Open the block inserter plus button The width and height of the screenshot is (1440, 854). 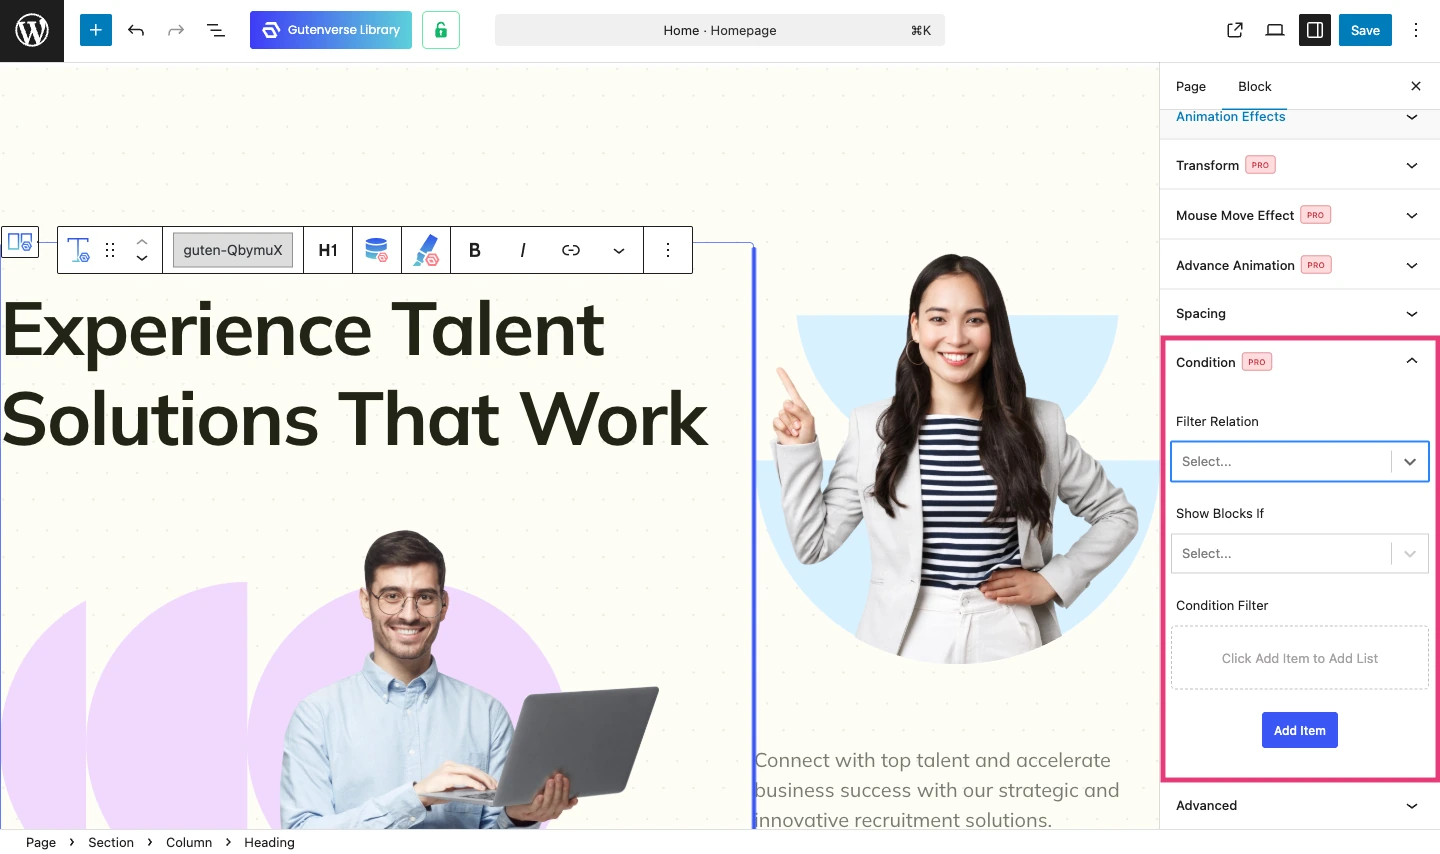(x=96, y=30)
